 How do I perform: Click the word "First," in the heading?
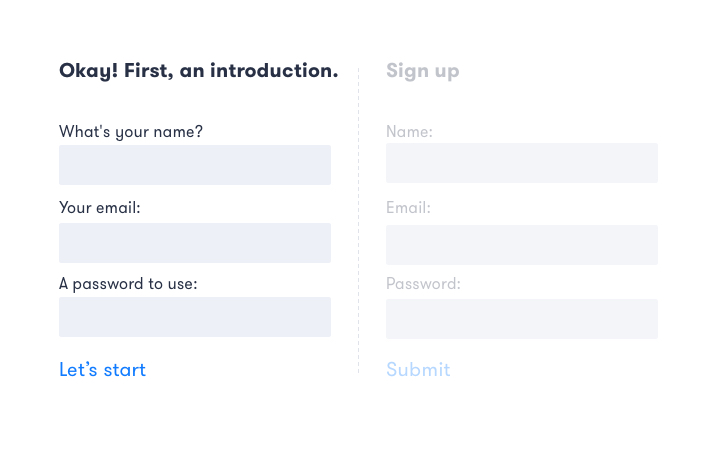tap(149, 71)
